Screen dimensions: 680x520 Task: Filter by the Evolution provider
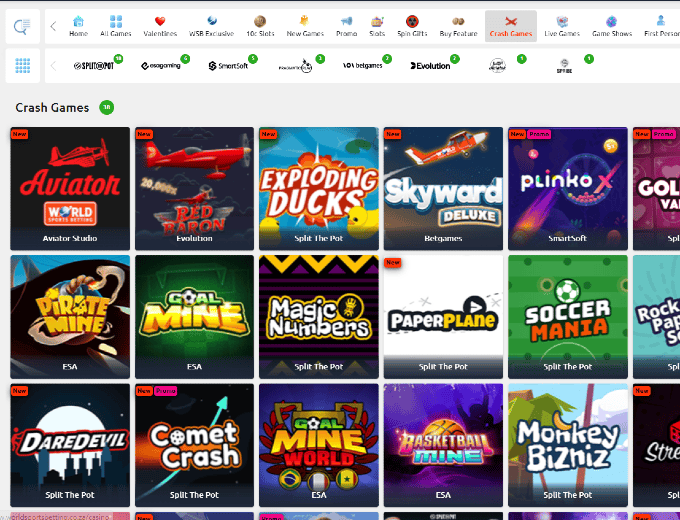430,65
